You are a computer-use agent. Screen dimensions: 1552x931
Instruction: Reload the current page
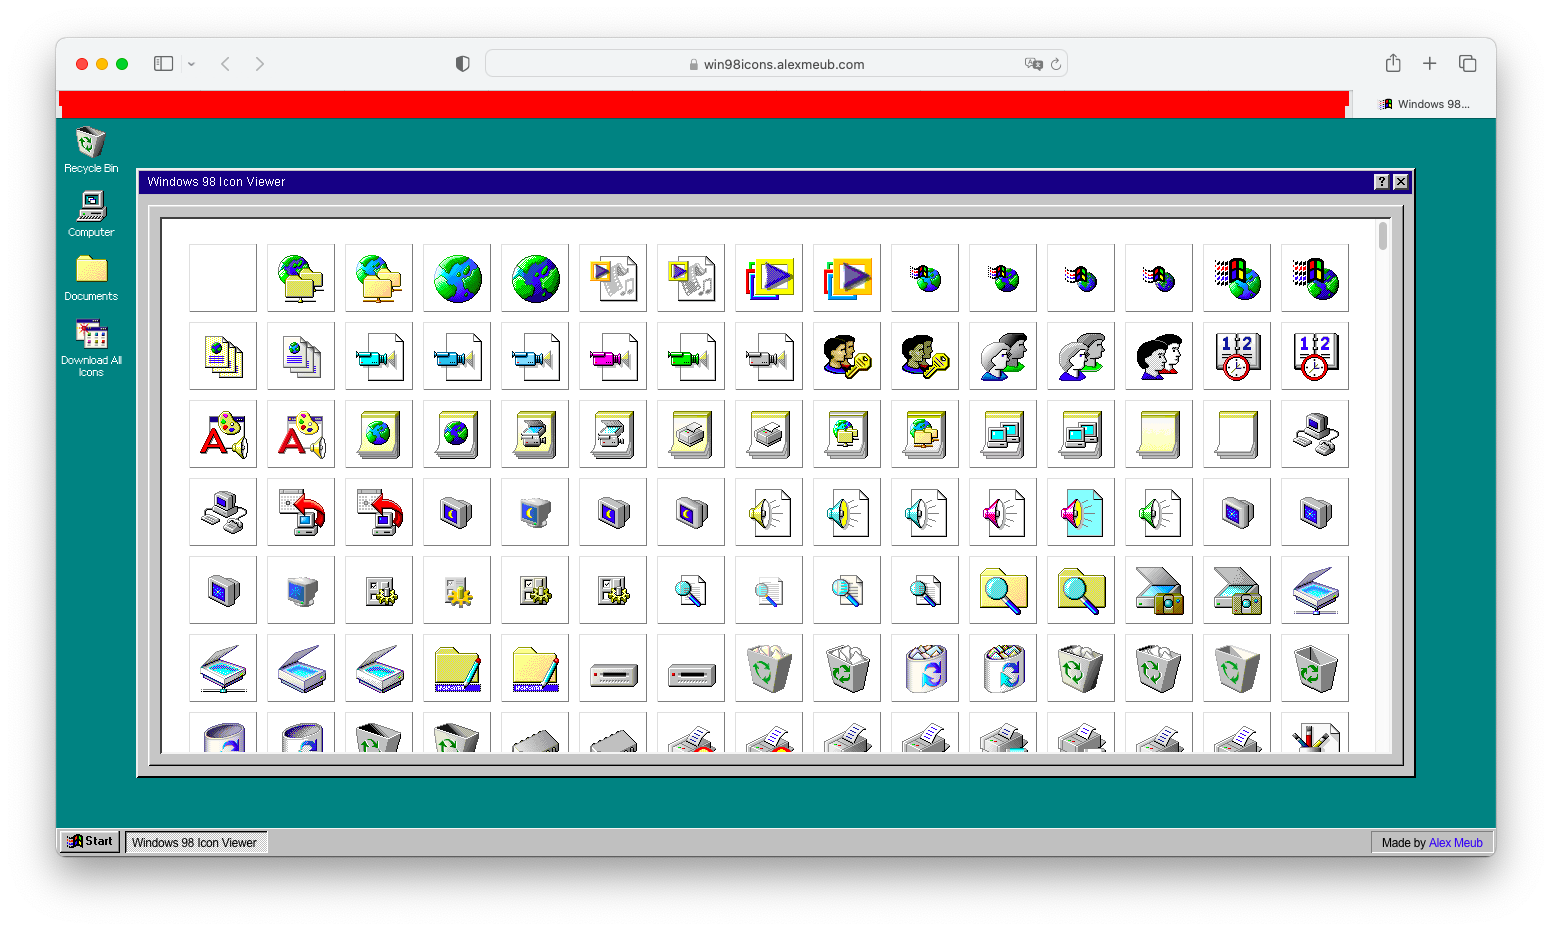tap(1056, 64)
